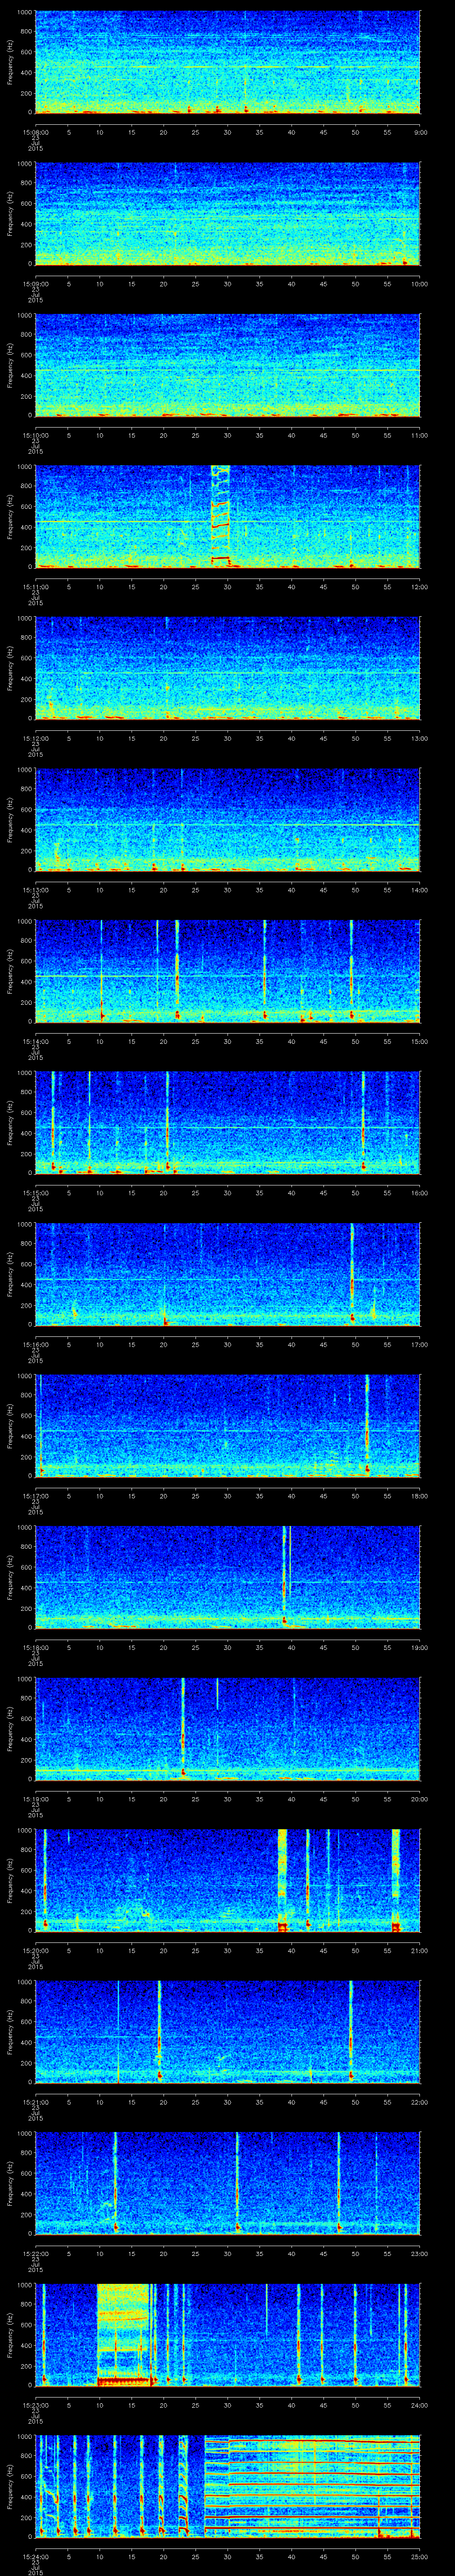The width and height of the screenshot is (455, 2576).
Task: Select the spectrogram panel starting at 15:18:00
Action: 227,1578
